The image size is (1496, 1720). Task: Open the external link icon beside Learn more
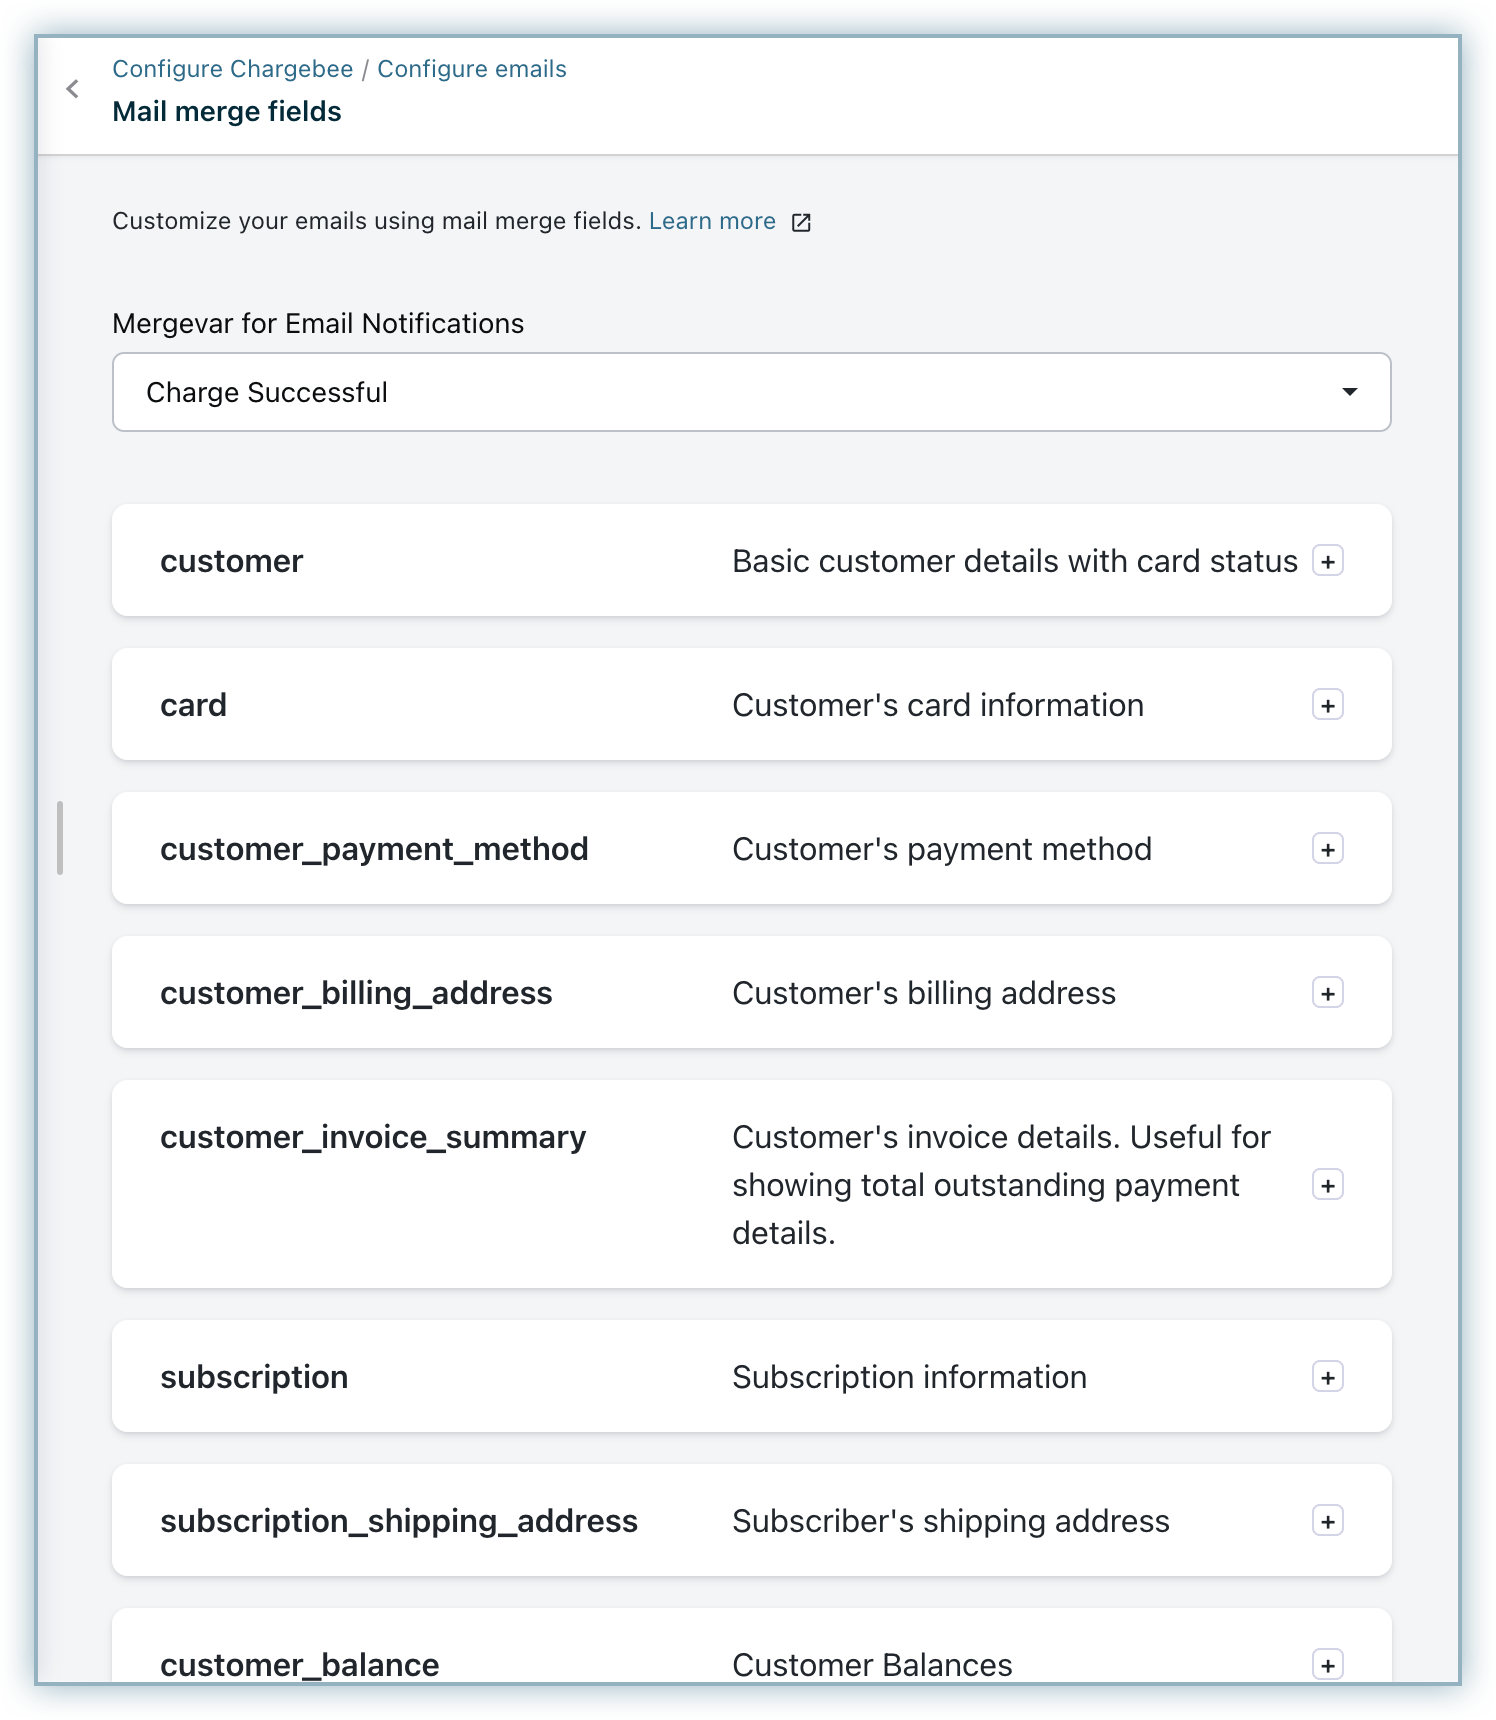click(801, 222)
